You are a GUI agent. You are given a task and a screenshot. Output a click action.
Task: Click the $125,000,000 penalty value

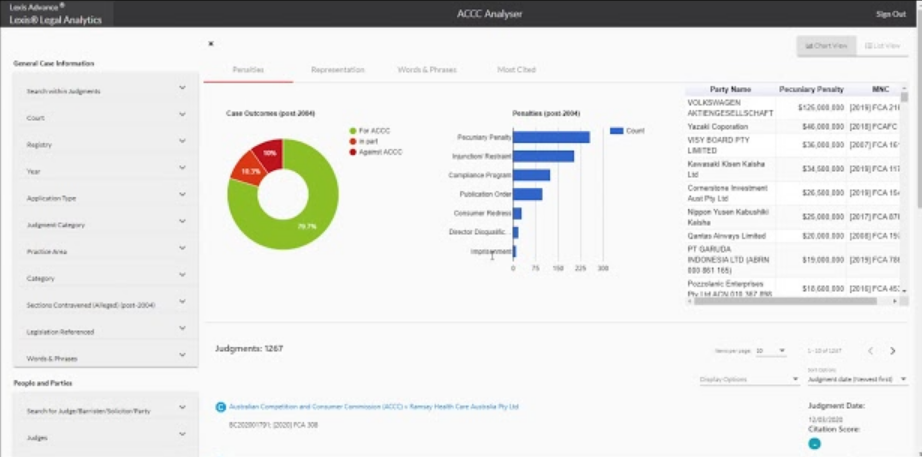pyautogui.click(x=821, y=108)
